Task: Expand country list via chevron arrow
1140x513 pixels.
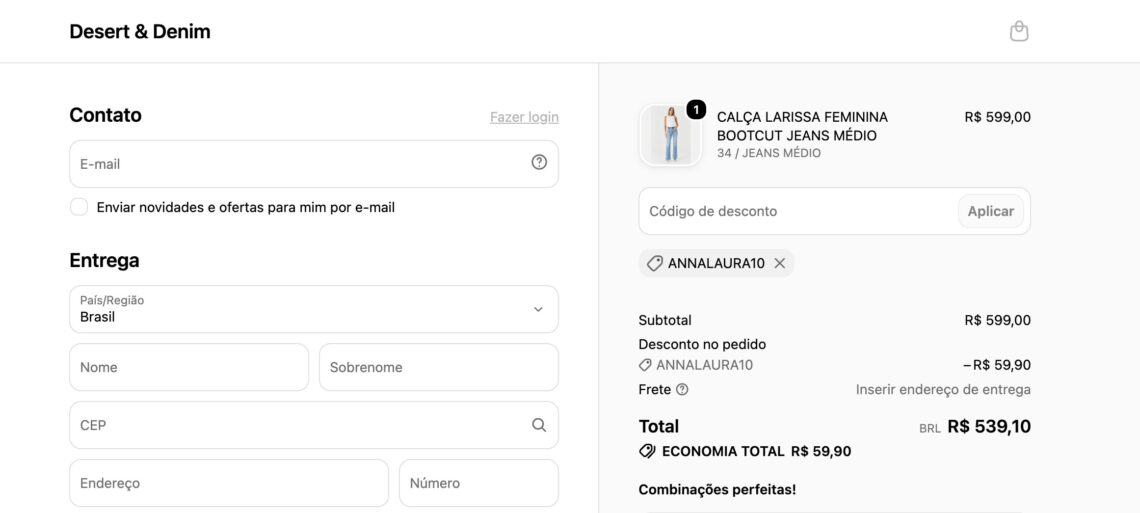Action: [x=538, y=309]
